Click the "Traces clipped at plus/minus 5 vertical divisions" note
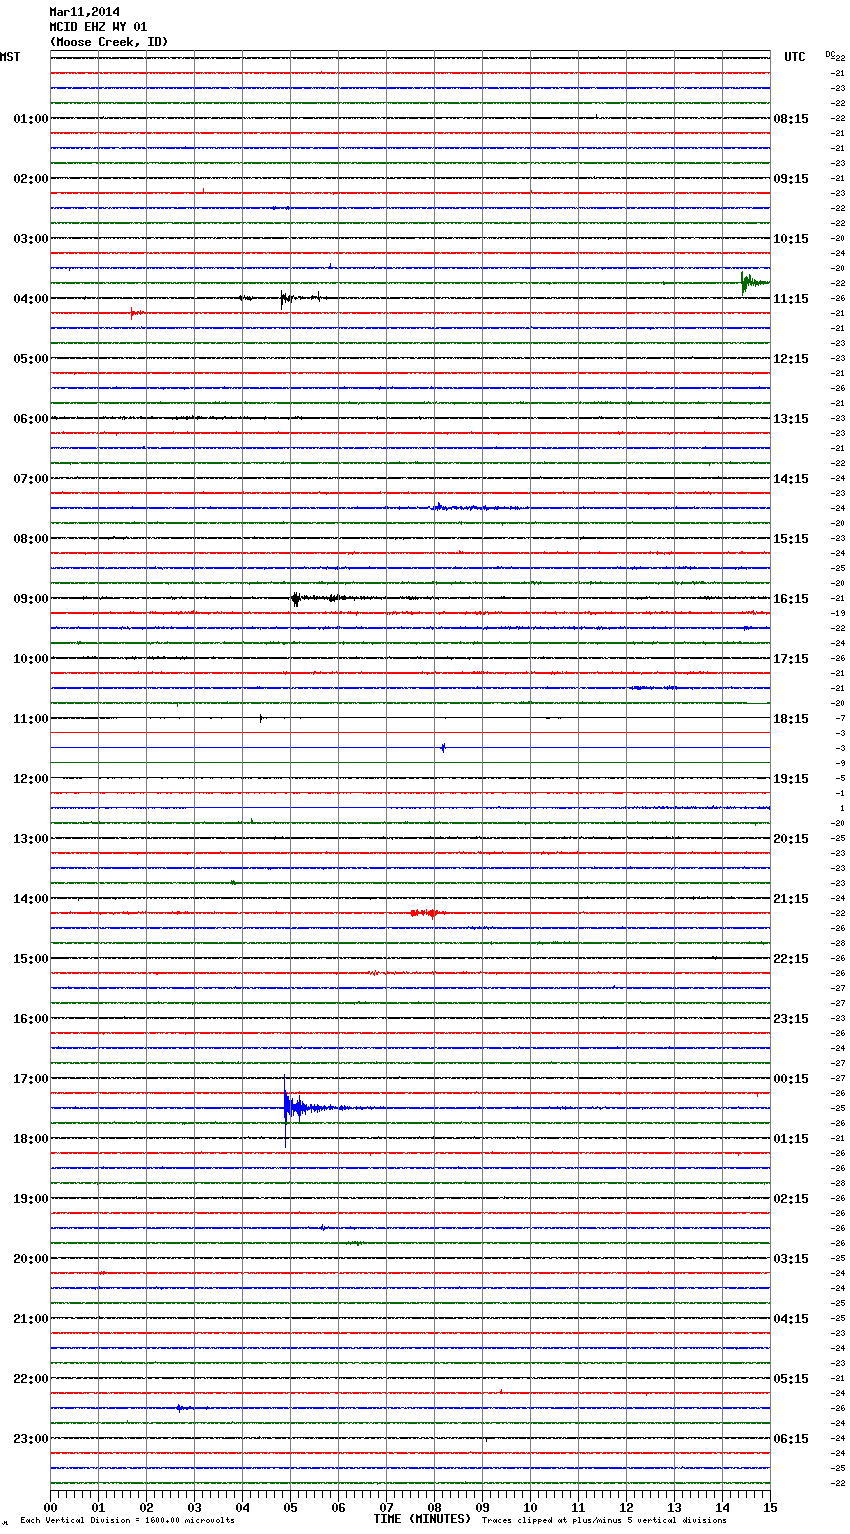Screen dimensions: 850x1534 pos(604,1521)
